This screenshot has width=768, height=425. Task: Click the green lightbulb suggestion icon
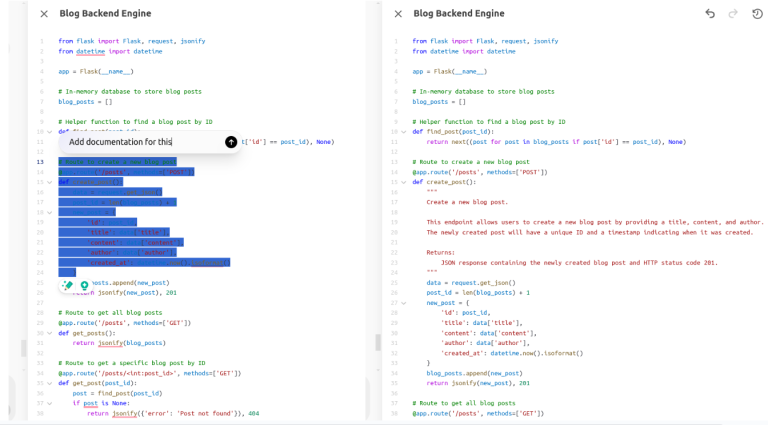[x=84, y=286]
